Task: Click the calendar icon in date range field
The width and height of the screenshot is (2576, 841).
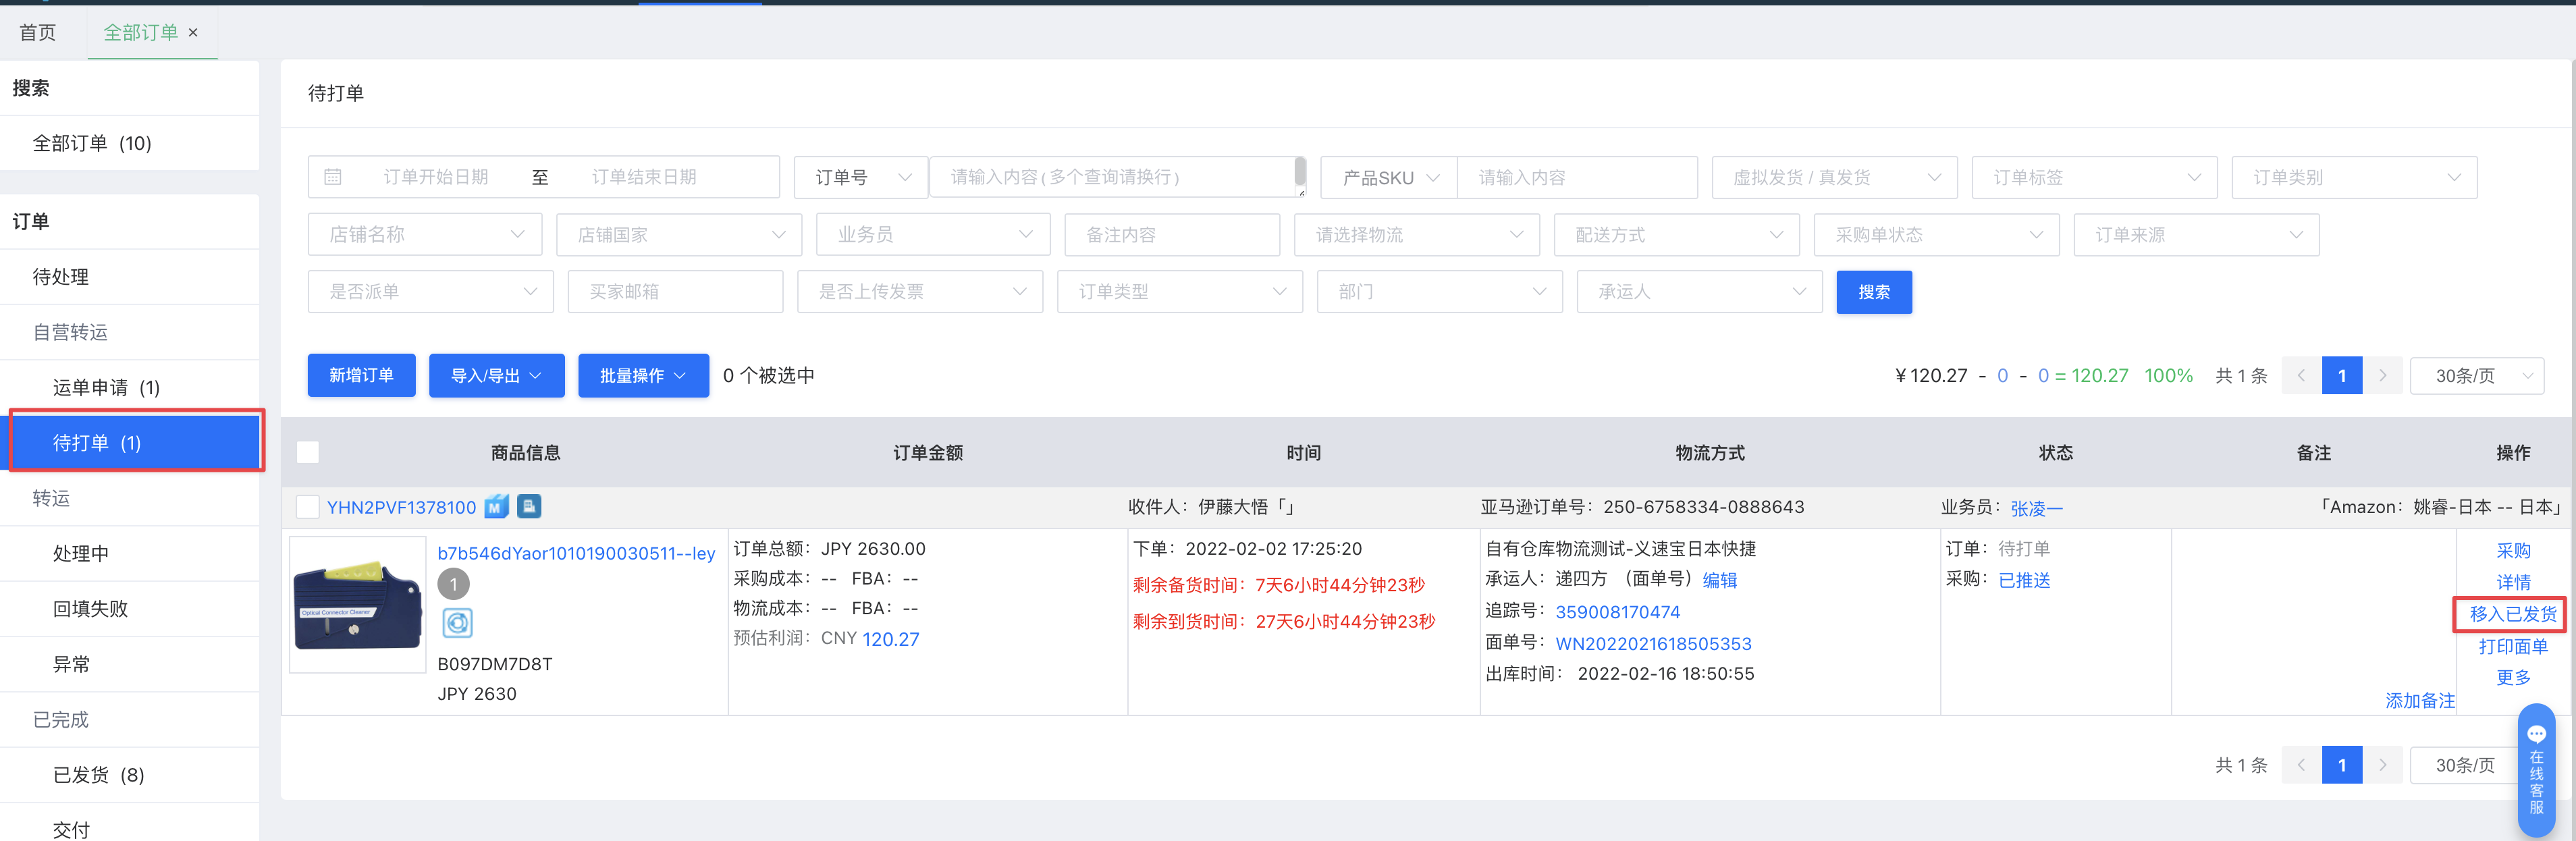Action: point(333,177)
